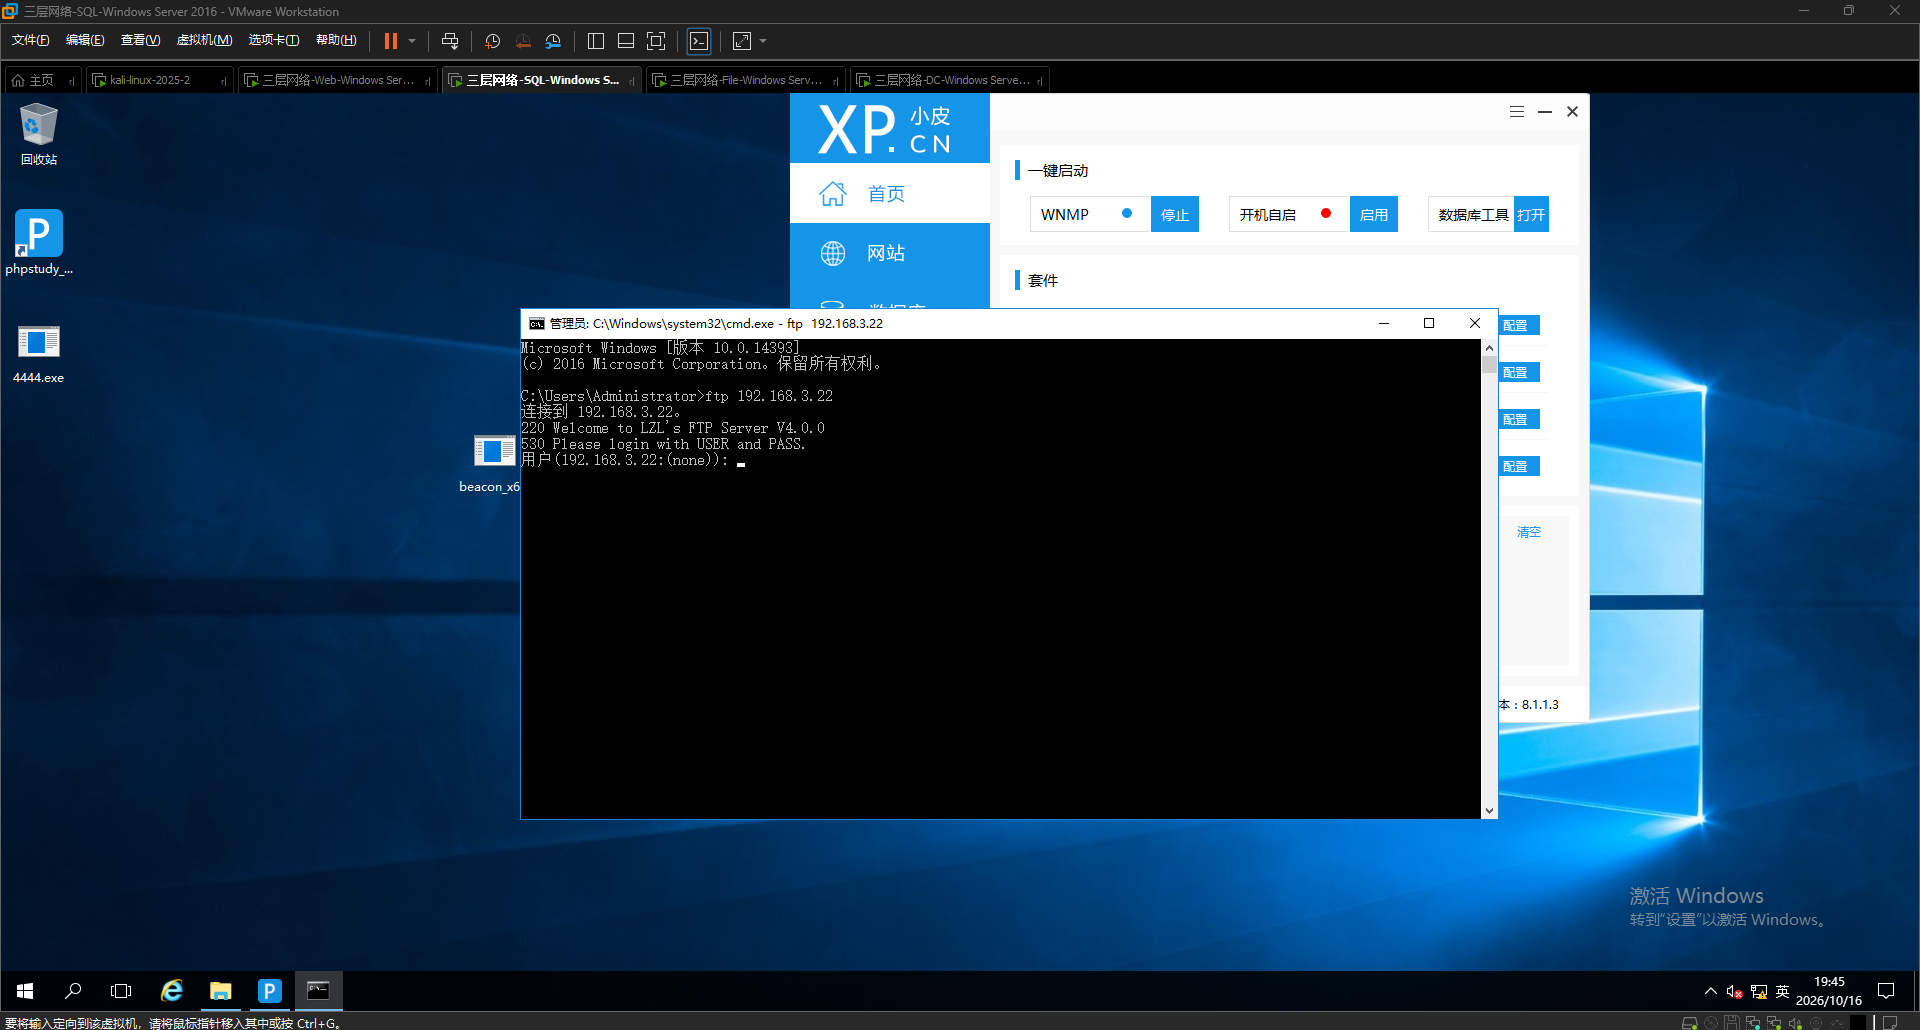Click the 启用 button for 开机自启
The width and height of the screenshot is (1920, 1030).
[x=1374, y=215]
